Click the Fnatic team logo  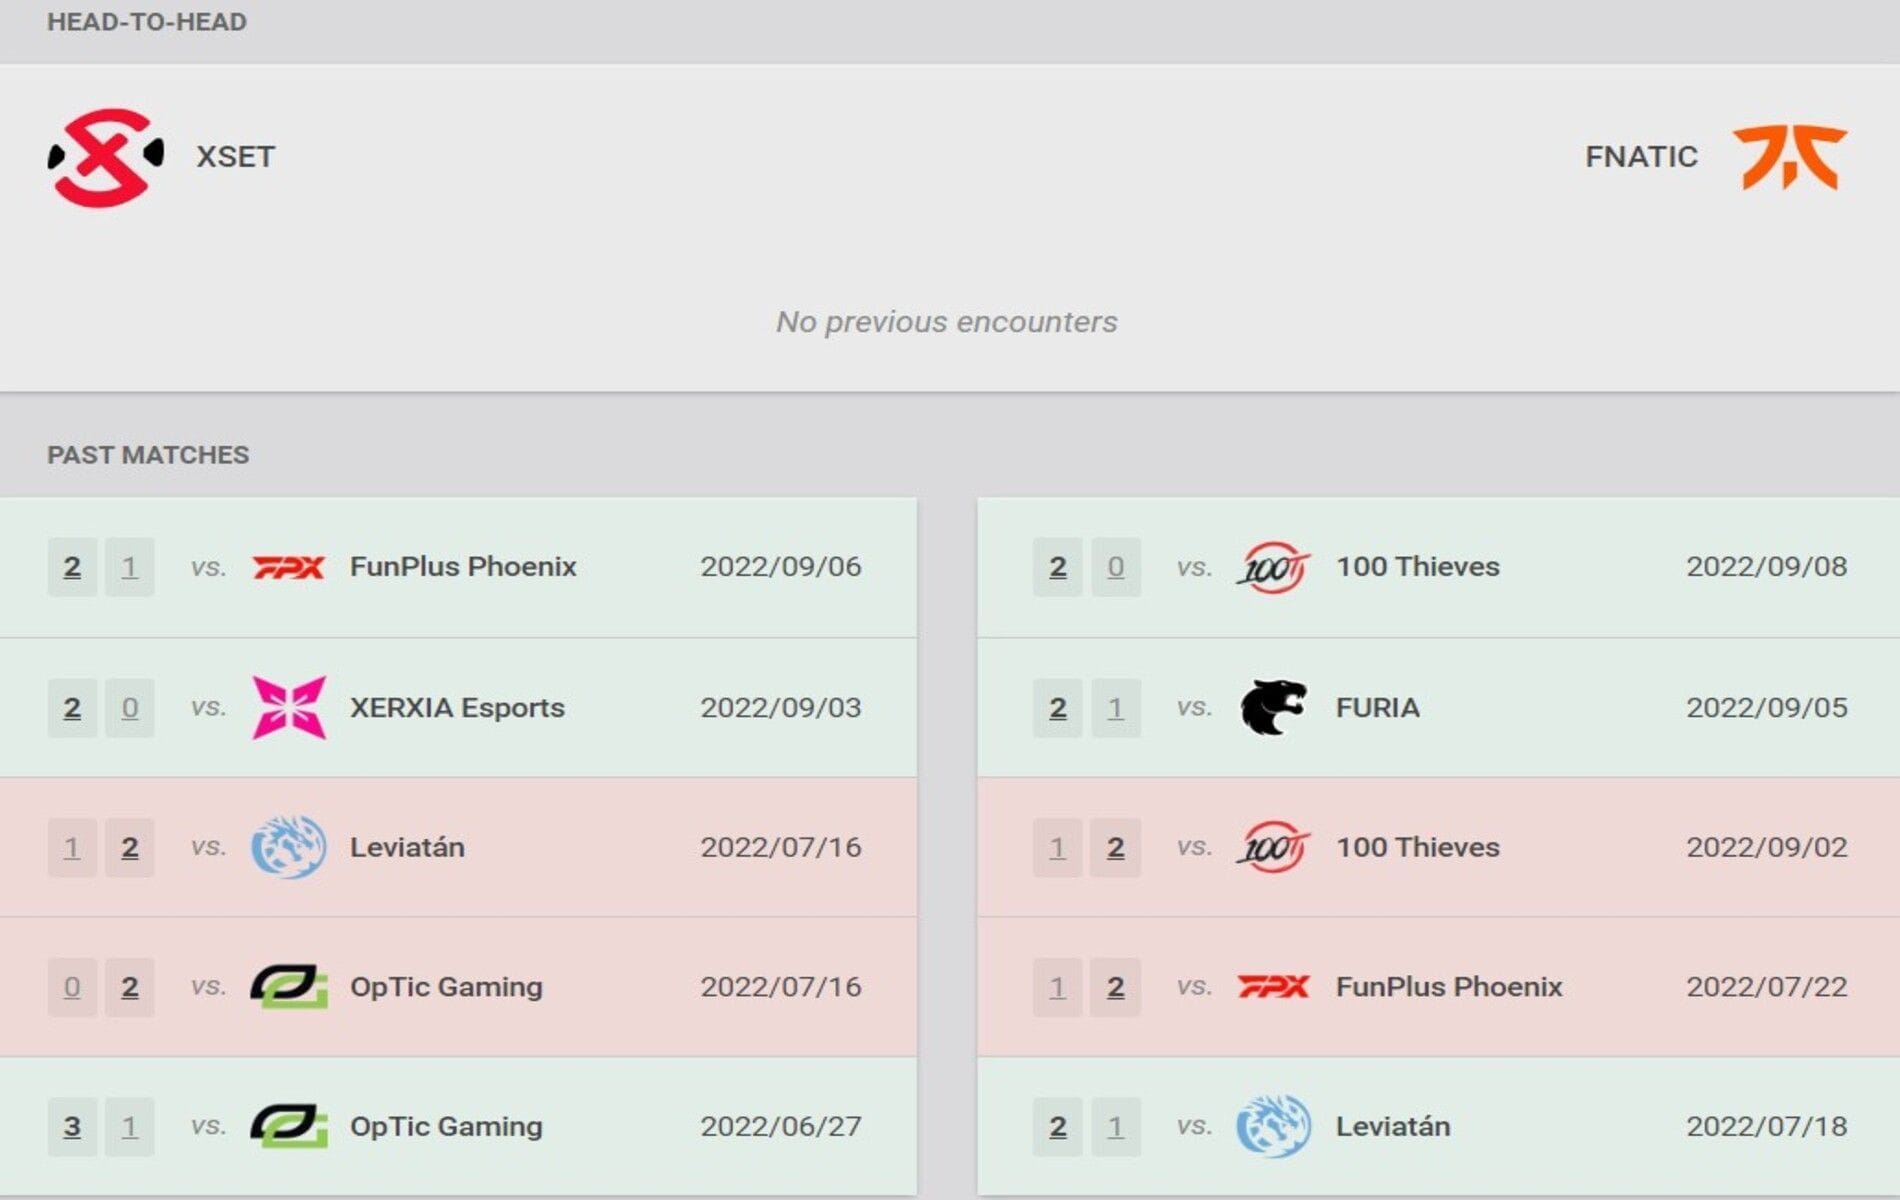pos(1790,157)
